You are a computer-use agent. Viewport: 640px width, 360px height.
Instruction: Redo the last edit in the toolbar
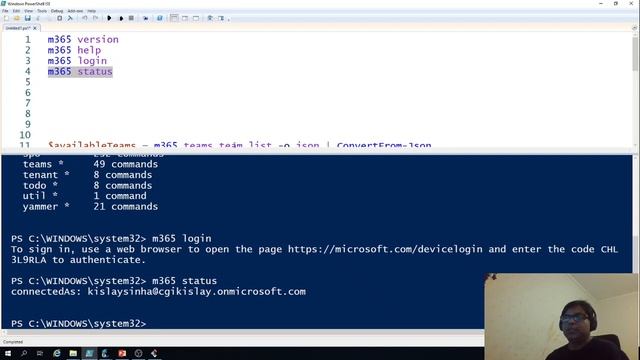click(95, 18)
